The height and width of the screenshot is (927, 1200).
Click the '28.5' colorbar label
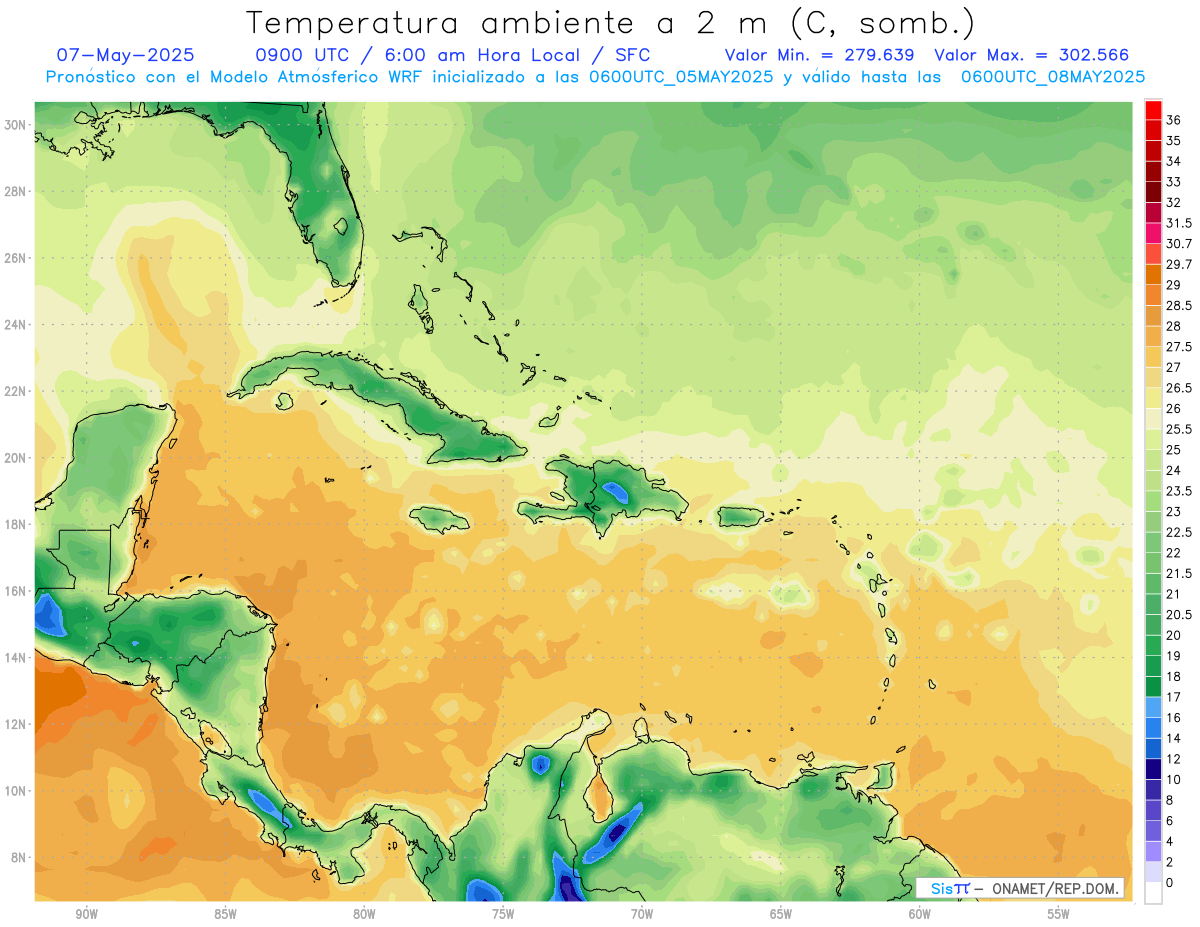(1179, 306)
